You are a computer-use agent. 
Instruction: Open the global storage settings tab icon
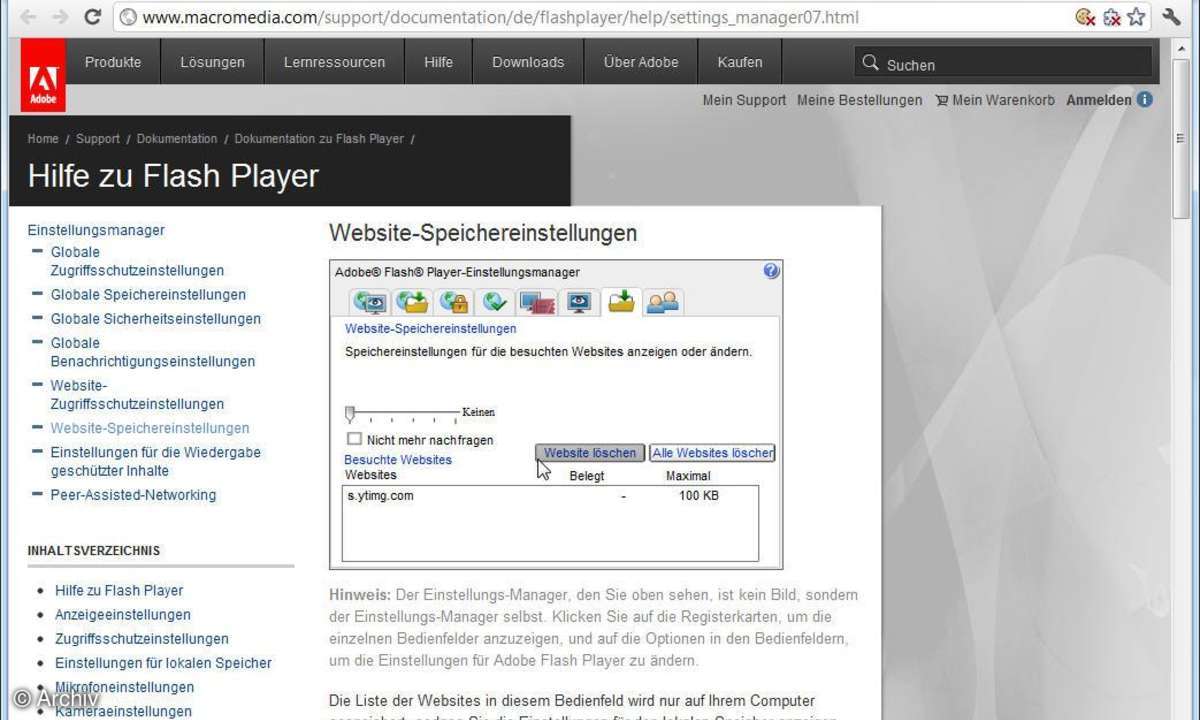click(412, 302)
